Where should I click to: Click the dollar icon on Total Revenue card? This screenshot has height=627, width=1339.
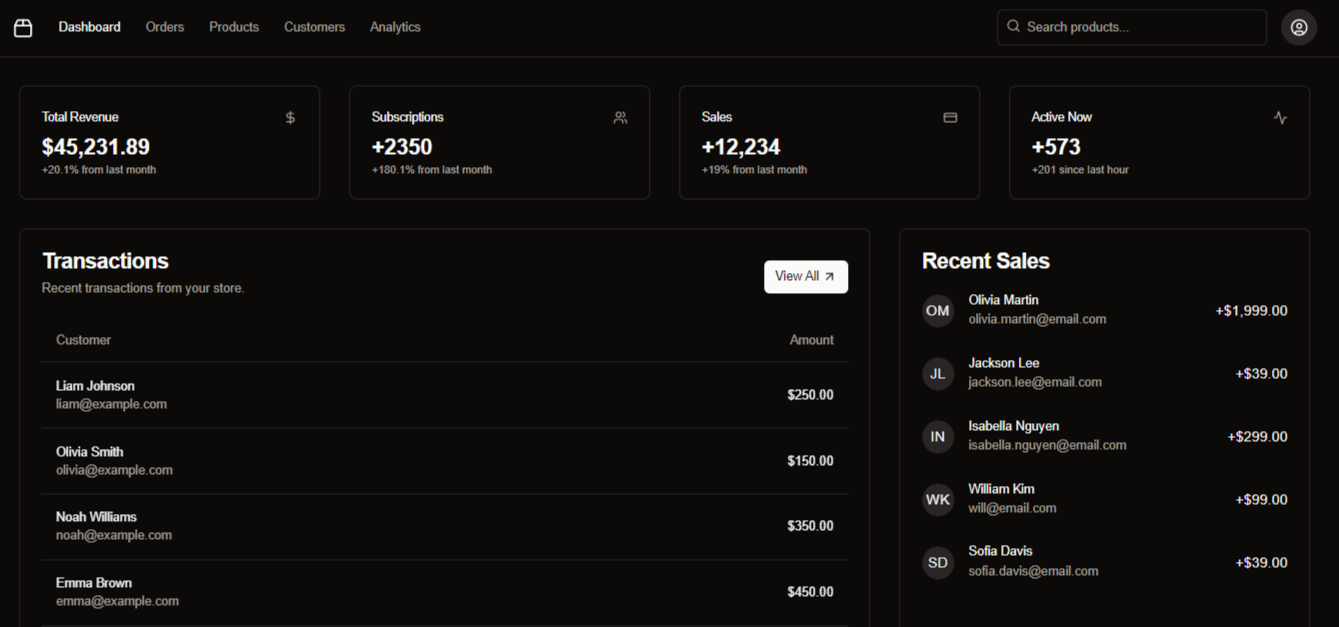tap(290, 117)
